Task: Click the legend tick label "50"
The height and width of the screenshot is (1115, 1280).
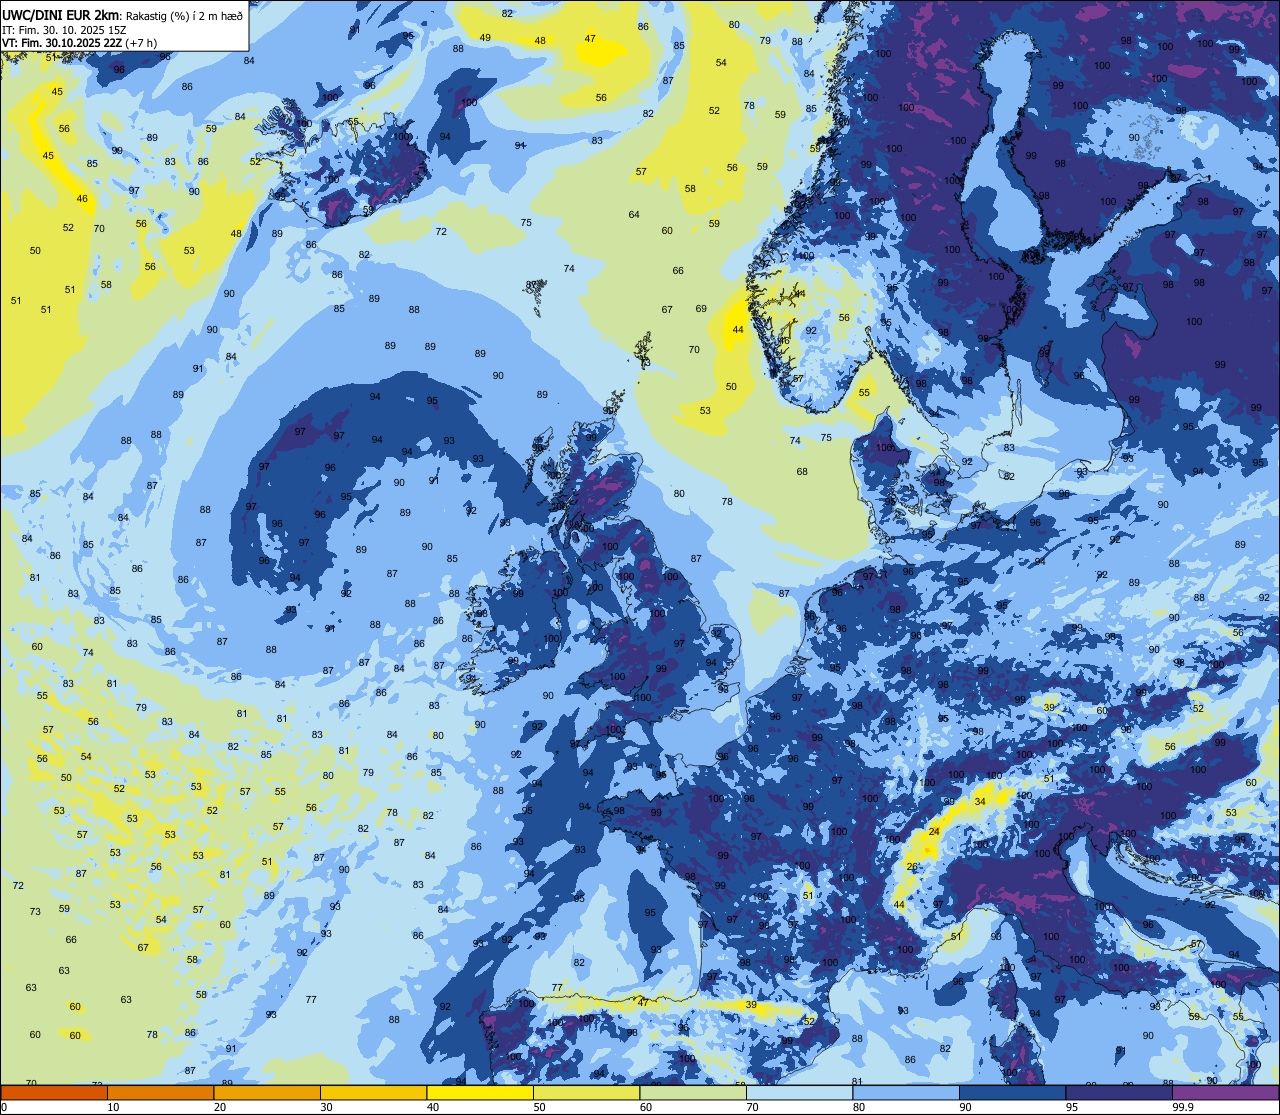Action: pyautogui.click(x=539, y=1107)
